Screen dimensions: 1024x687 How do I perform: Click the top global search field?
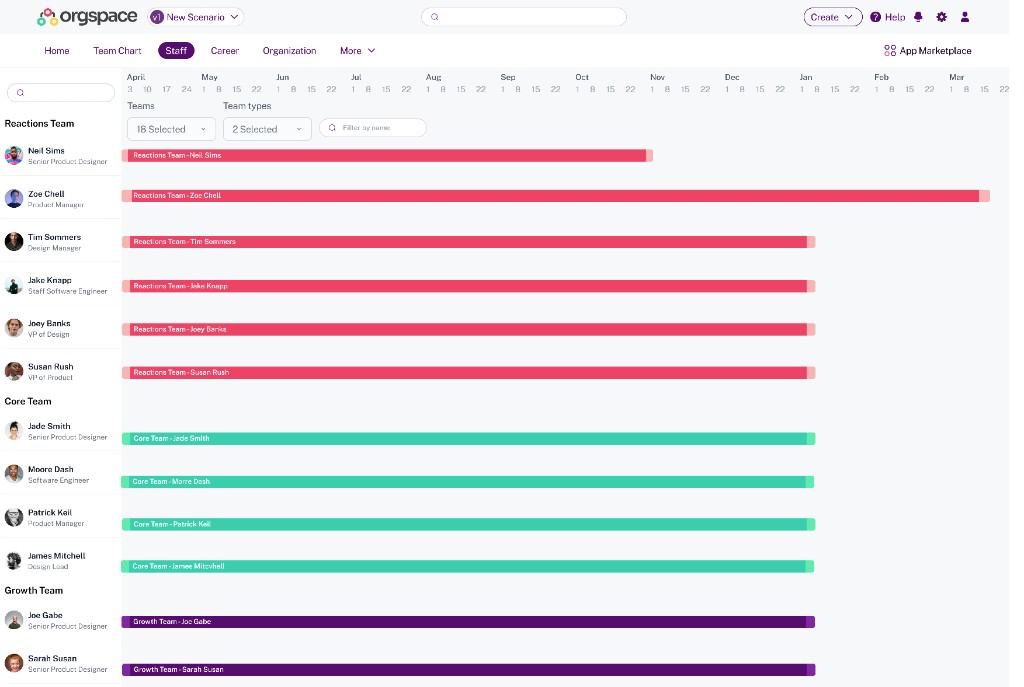(524, 17)
